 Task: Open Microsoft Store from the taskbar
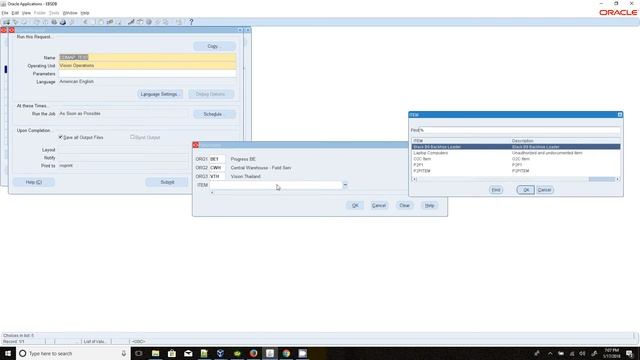point(172,353)
